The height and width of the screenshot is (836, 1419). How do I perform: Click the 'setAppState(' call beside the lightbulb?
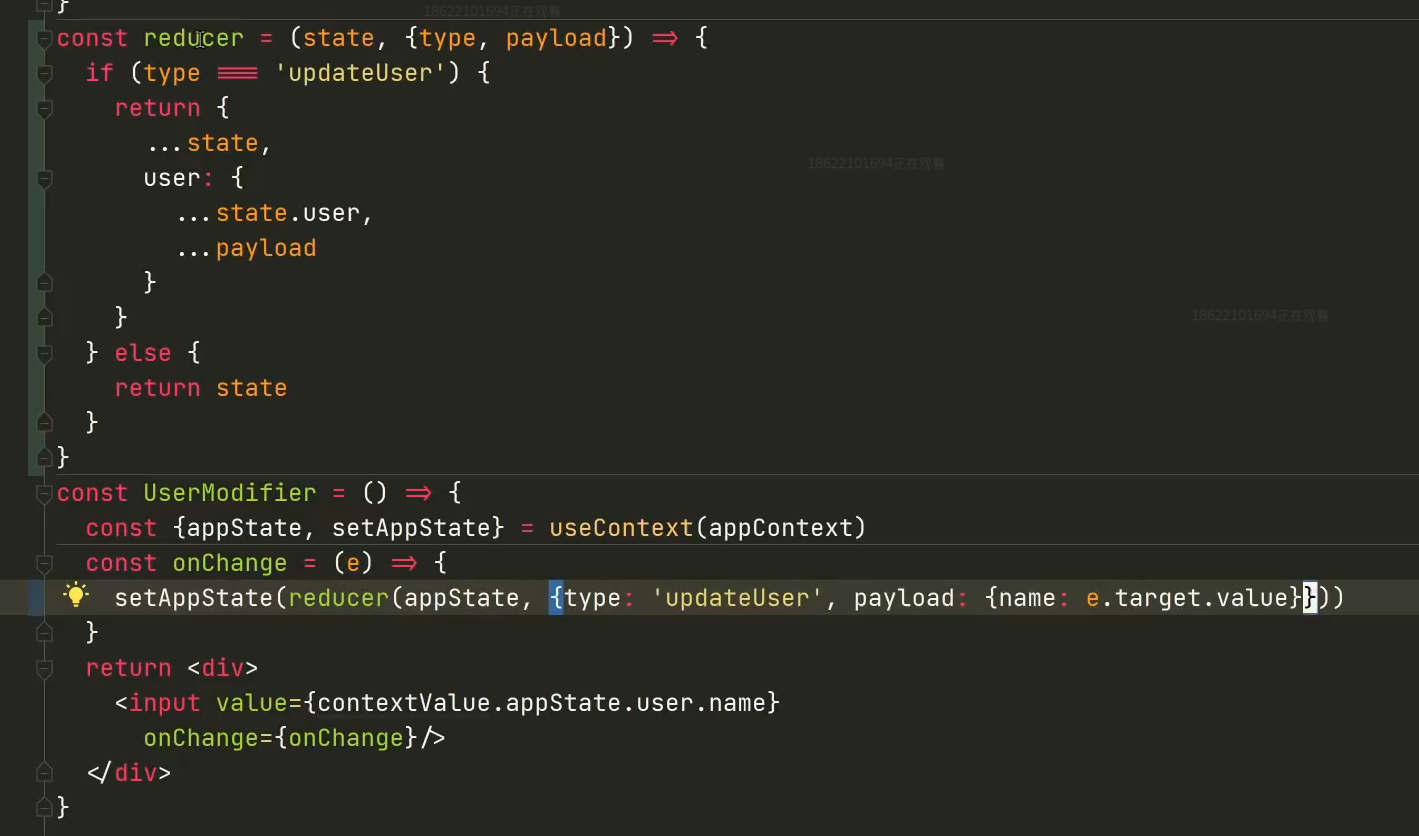coord(201,598)
